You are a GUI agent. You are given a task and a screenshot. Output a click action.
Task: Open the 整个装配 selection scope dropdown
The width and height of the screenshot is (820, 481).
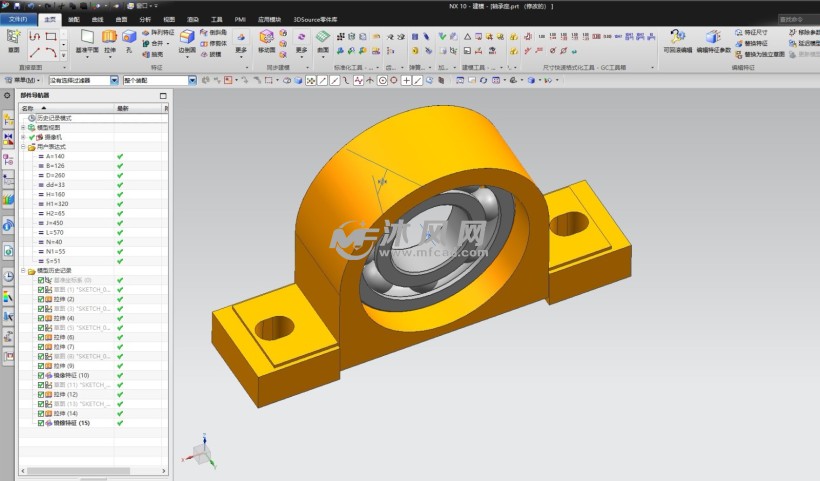192,80
